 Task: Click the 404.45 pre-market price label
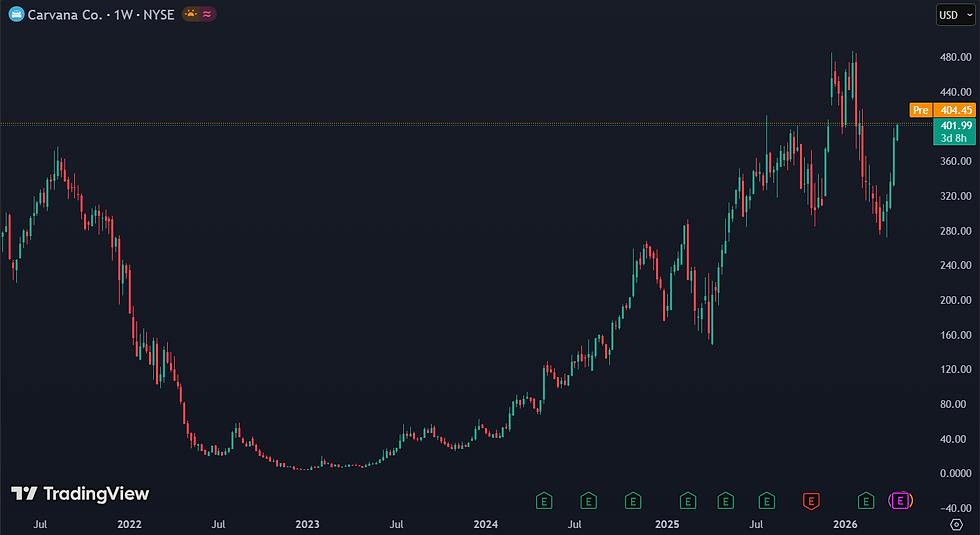pyautogui.click(x=956, y=110)
